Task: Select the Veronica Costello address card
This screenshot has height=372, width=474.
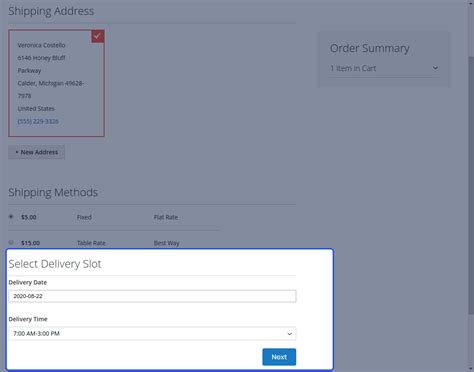Action: click(x=56, y=83)
